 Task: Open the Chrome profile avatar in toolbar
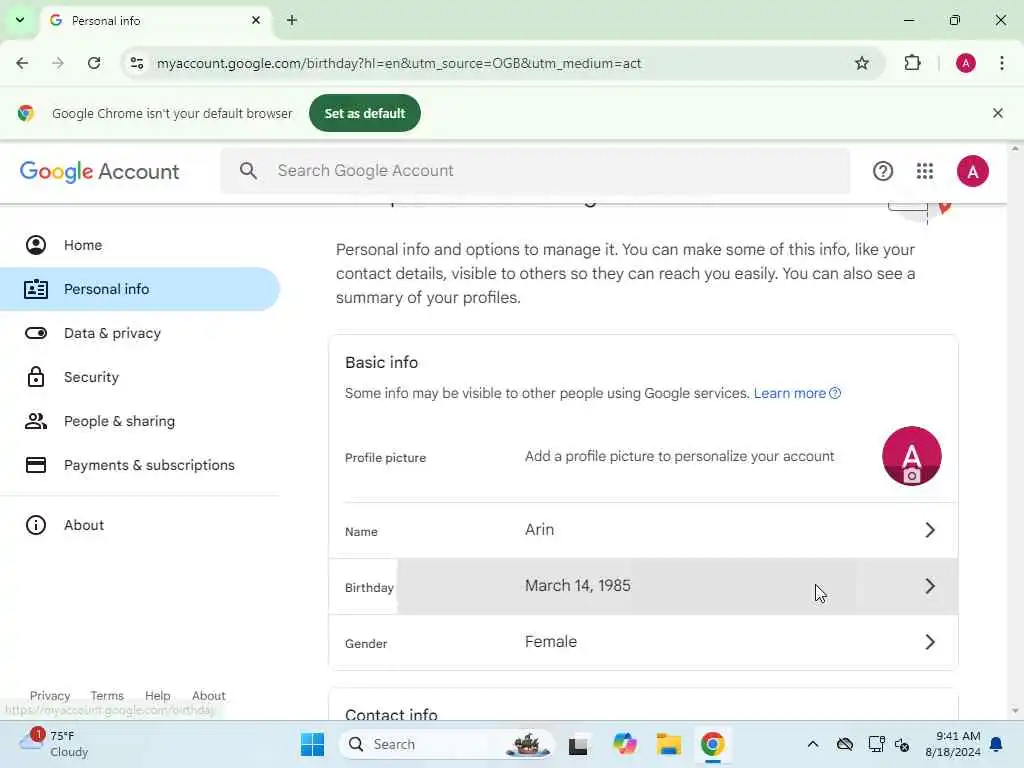(966, 63)
